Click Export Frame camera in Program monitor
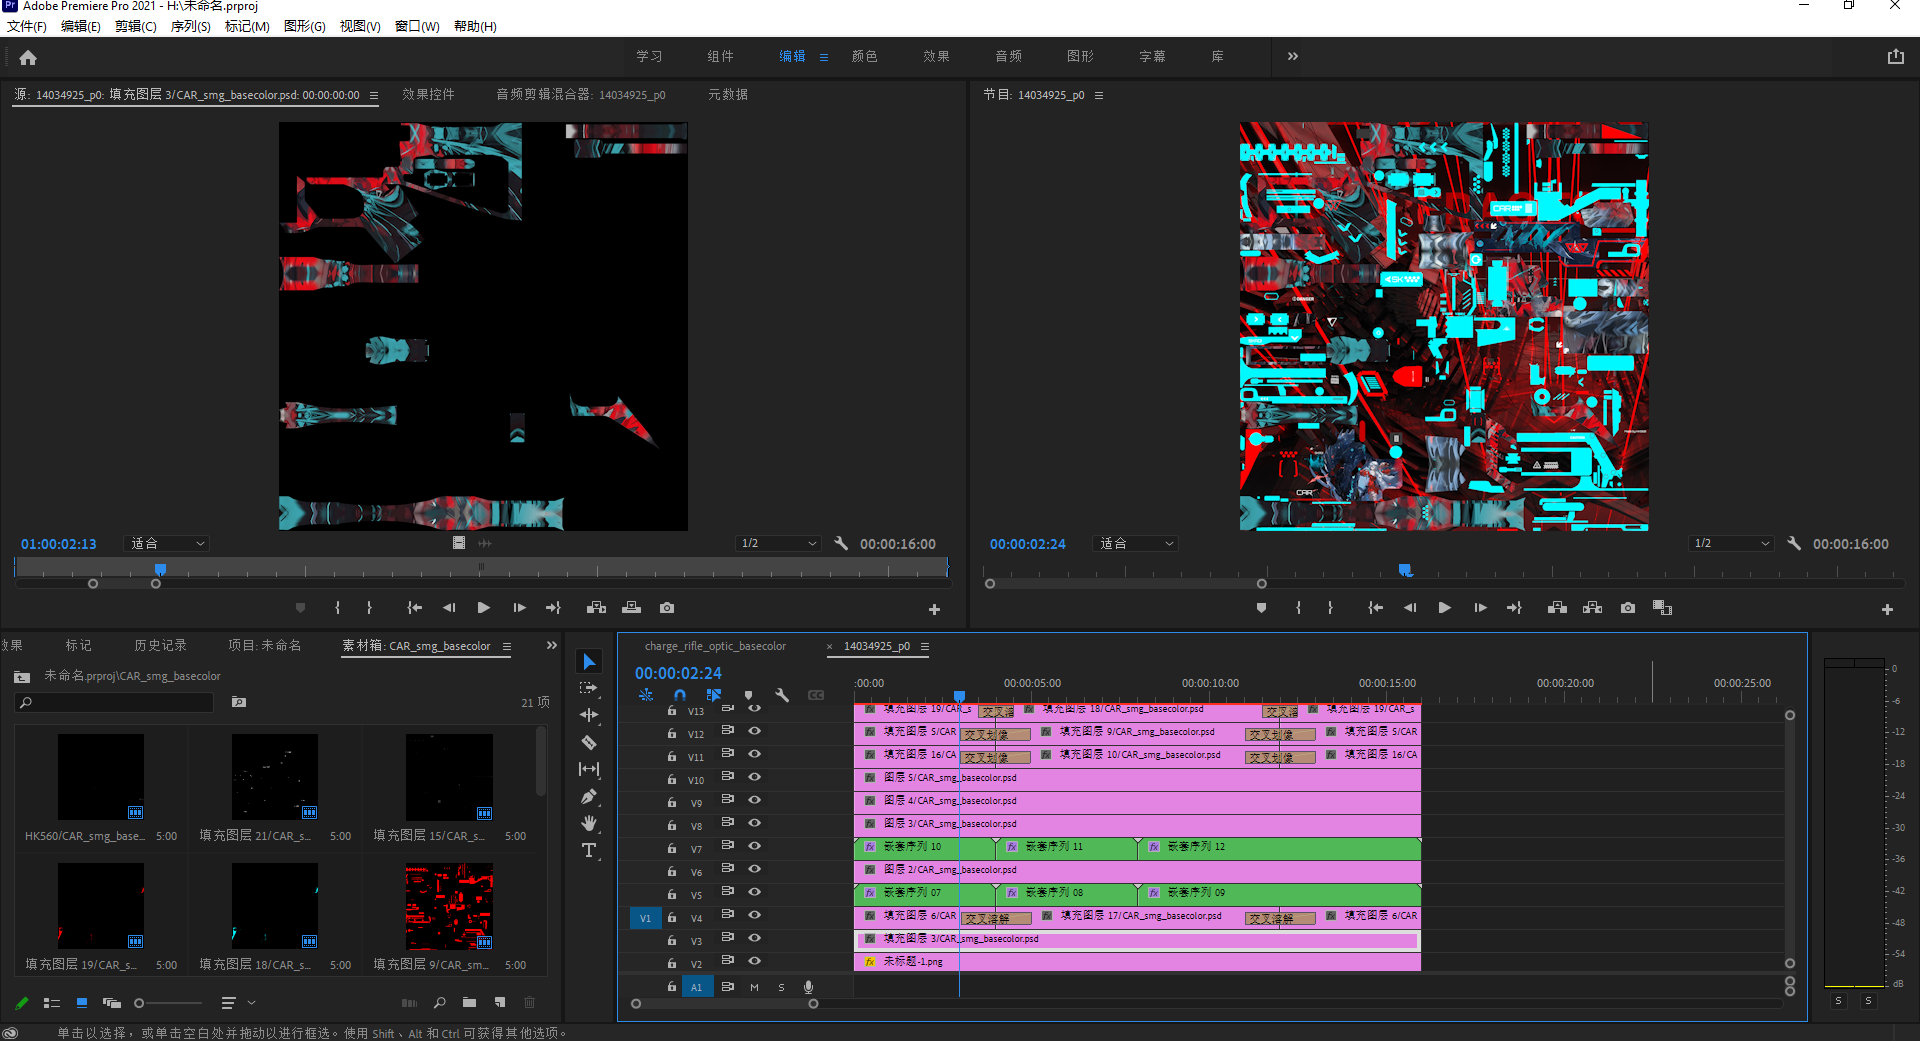The width and height of the screenshot is (1920, 1041). [1628, 608]
